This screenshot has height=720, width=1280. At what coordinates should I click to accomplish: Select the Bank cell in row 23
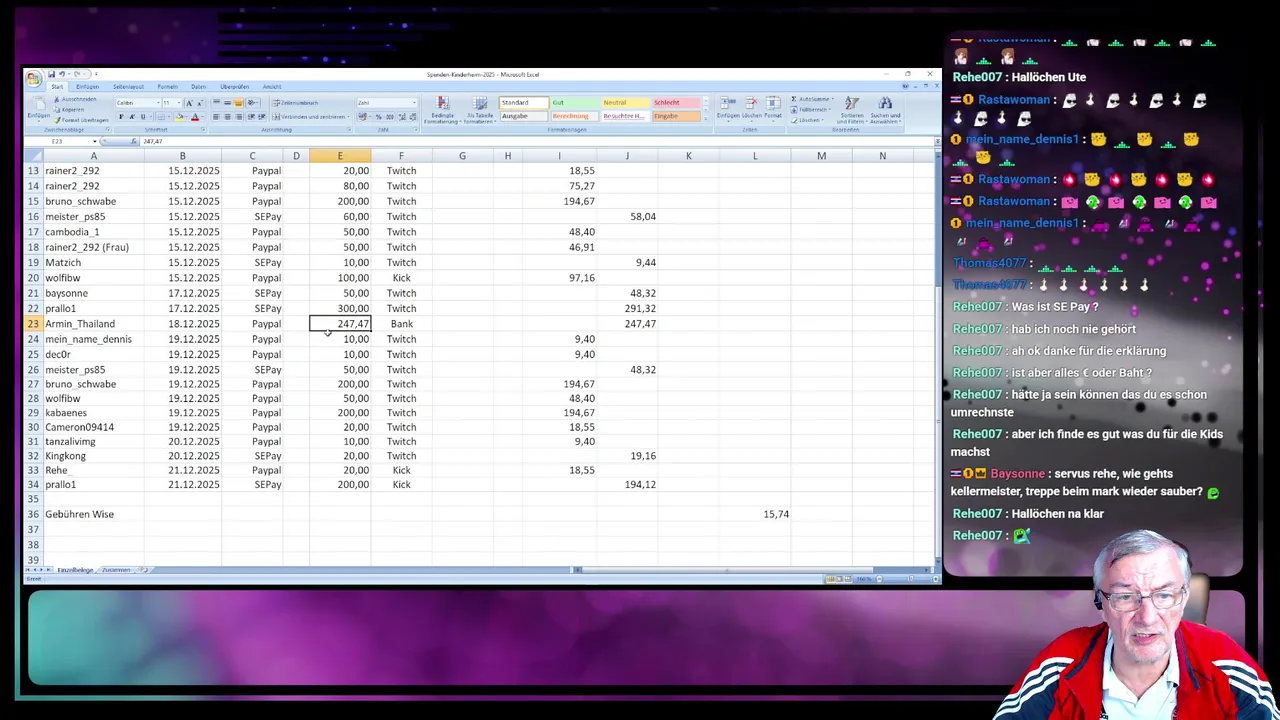coord(401,324)
